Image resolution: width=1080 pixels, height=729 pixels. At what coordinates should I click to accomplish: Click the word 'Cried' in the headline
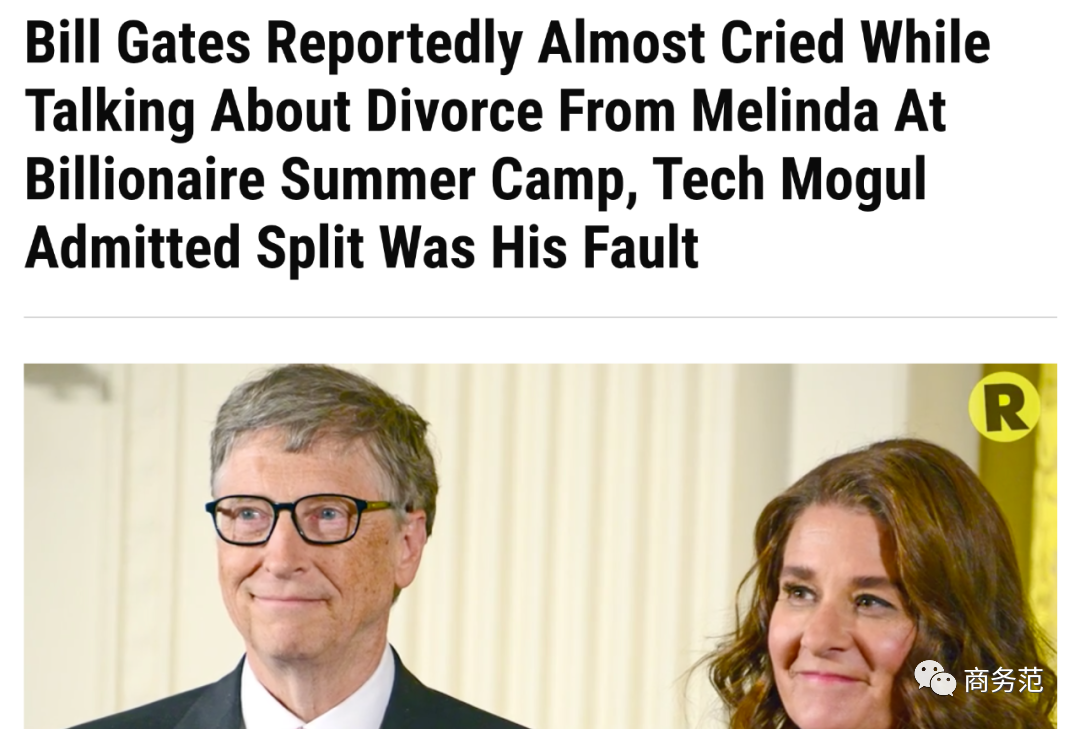point(782,43)
